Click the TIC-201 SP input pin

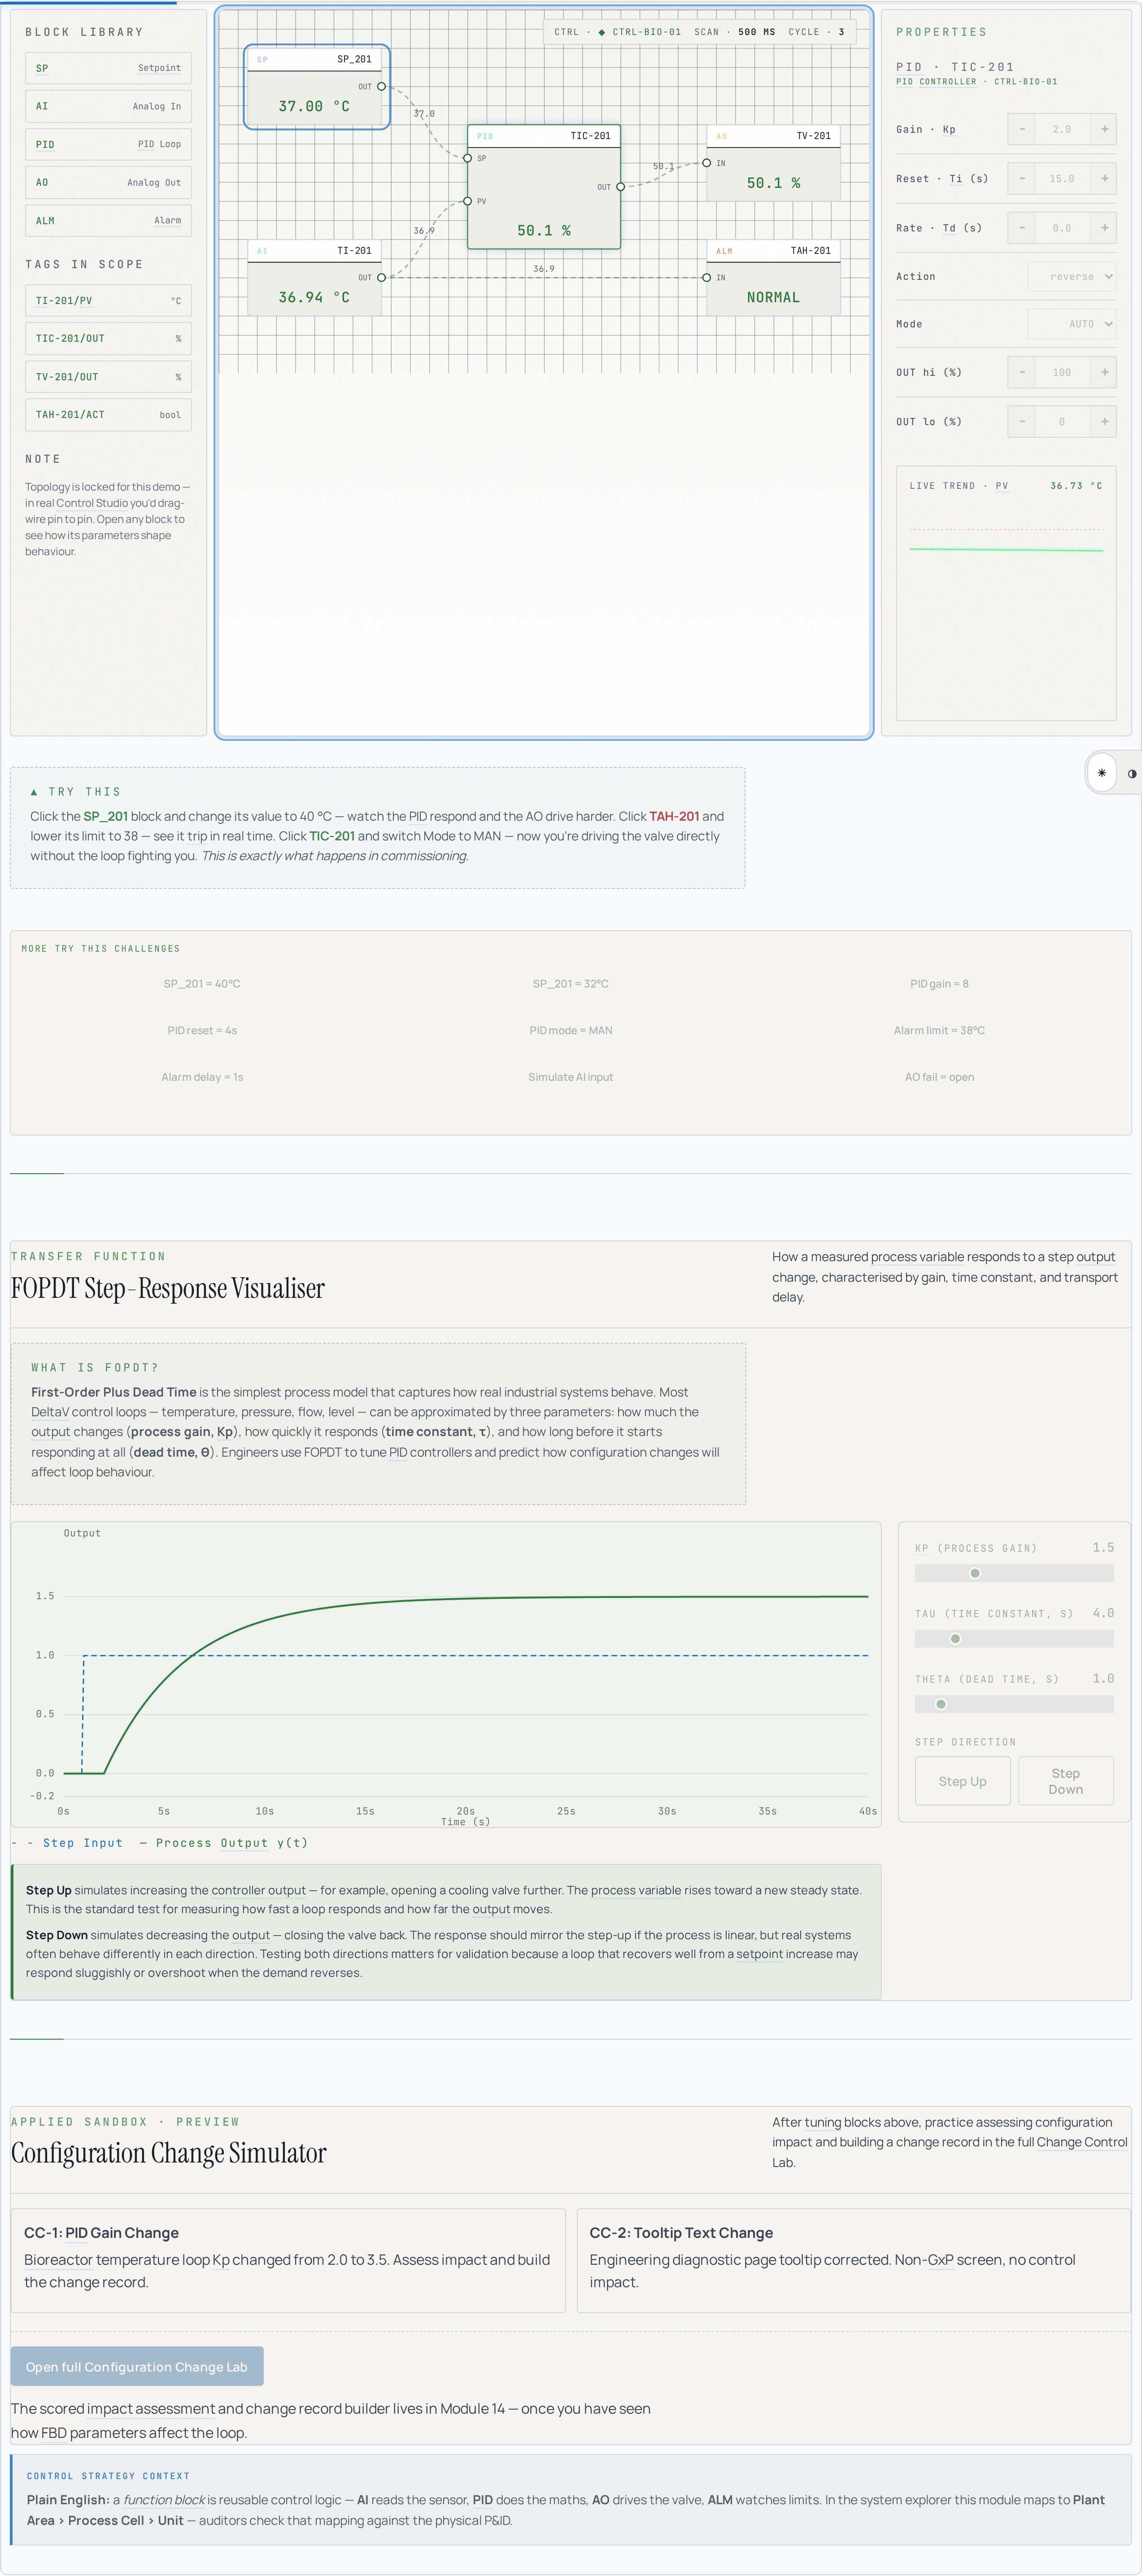click(x=468, y=158)
